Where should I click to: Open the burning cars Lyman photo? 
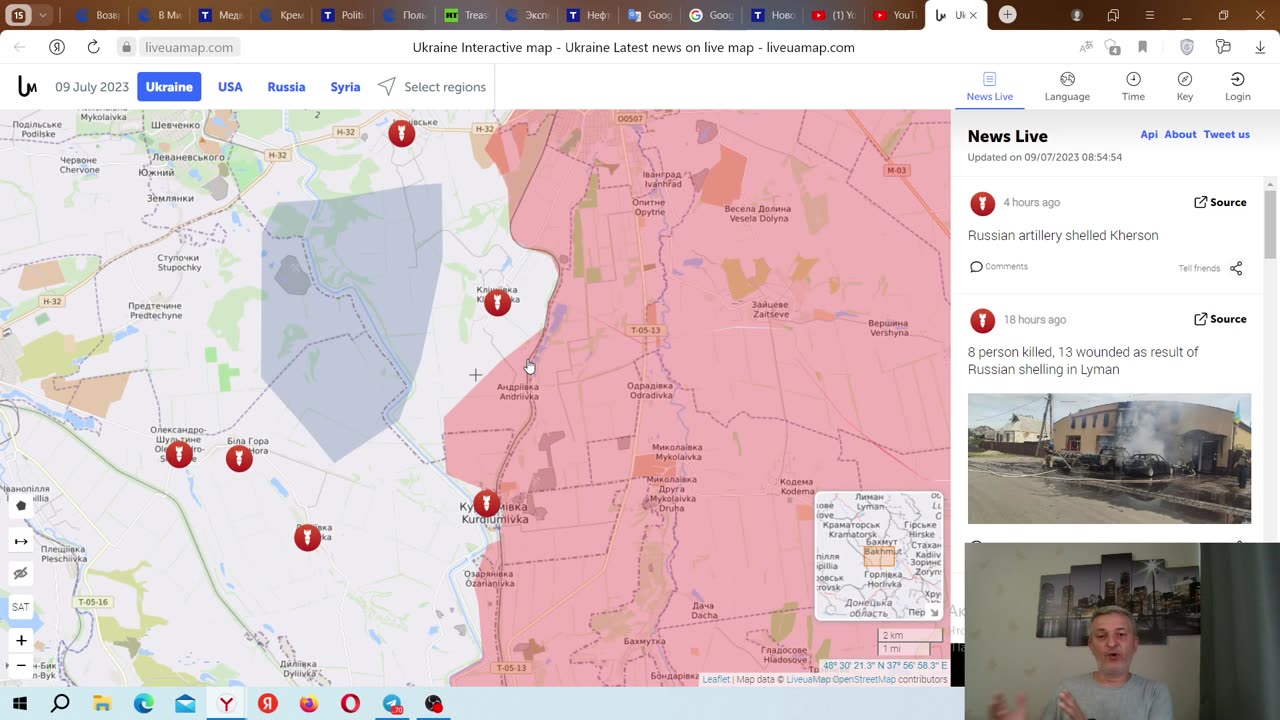pyautogui.click(x=1109, y=458)
